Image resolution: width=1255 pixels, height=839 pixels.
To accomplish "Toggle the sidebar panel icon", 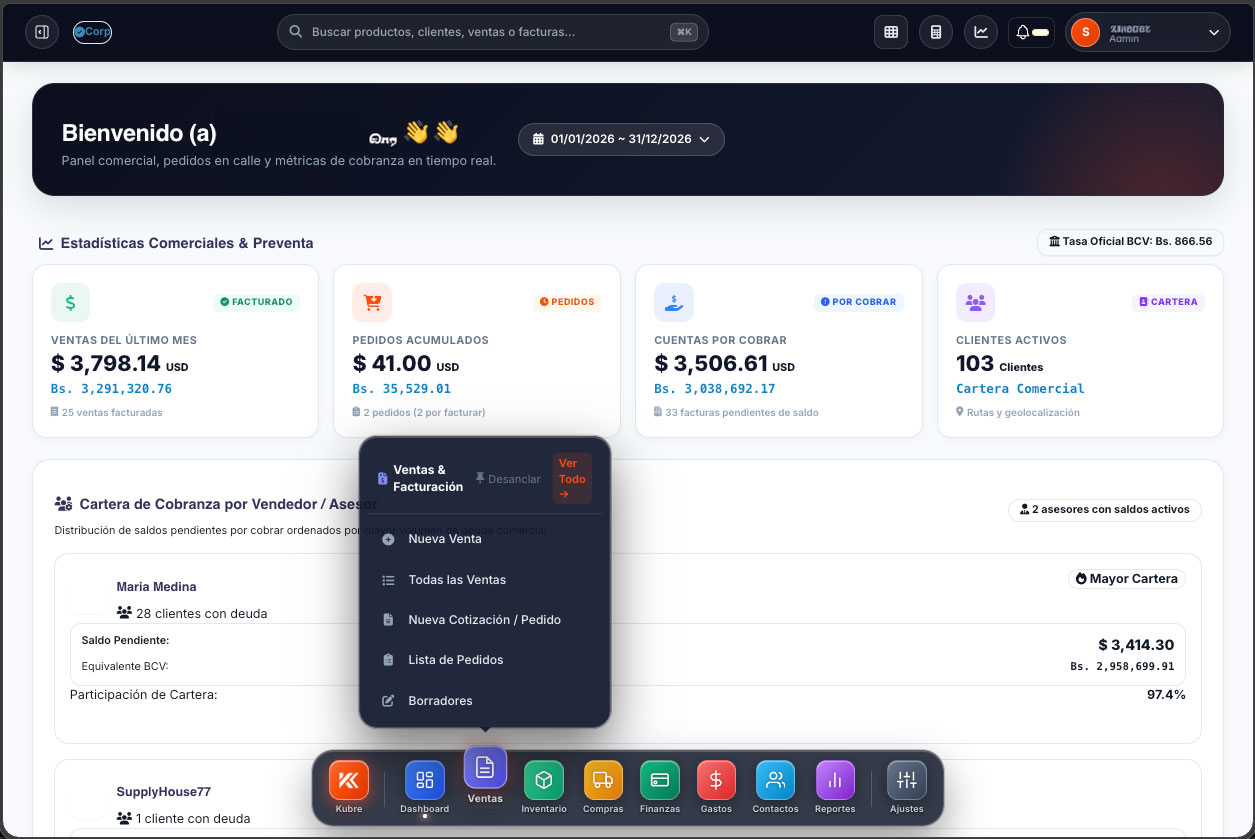I will (42, 32).
